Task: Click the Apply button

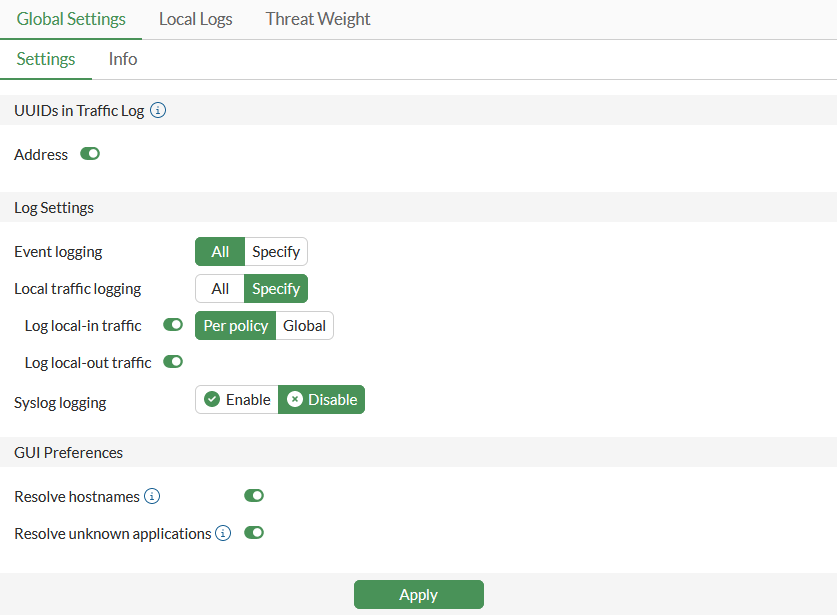Action: point(418,595)
